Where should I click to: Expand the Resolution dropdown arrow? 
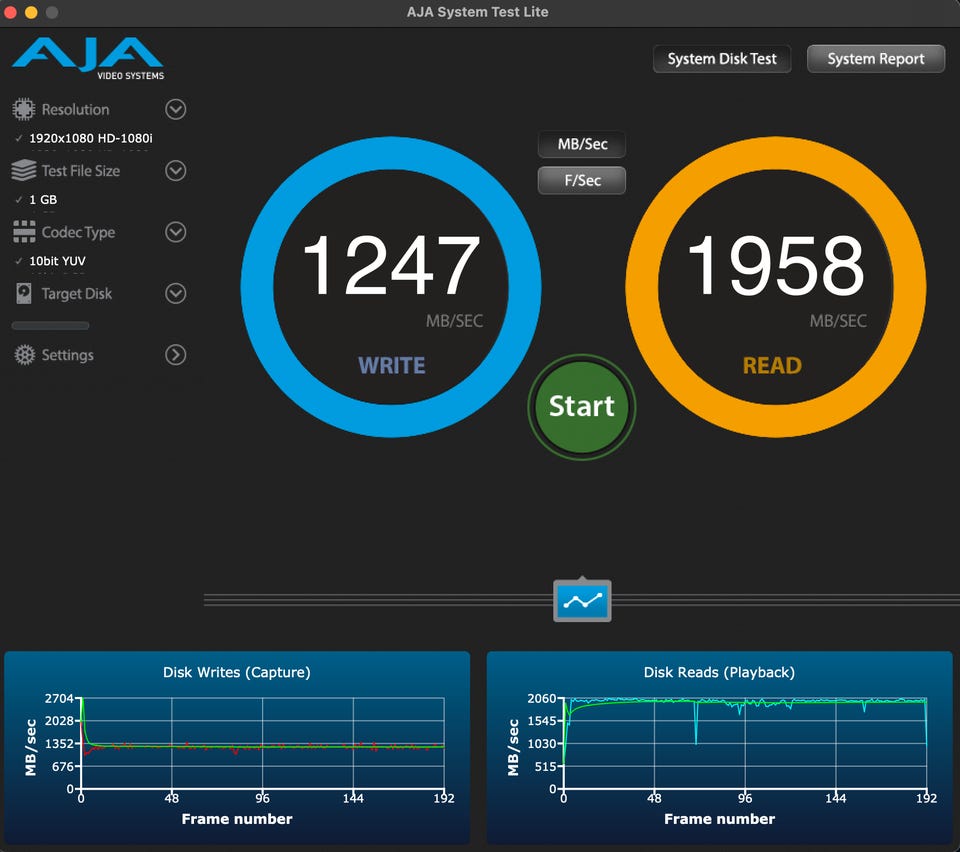tap(176, 110)
